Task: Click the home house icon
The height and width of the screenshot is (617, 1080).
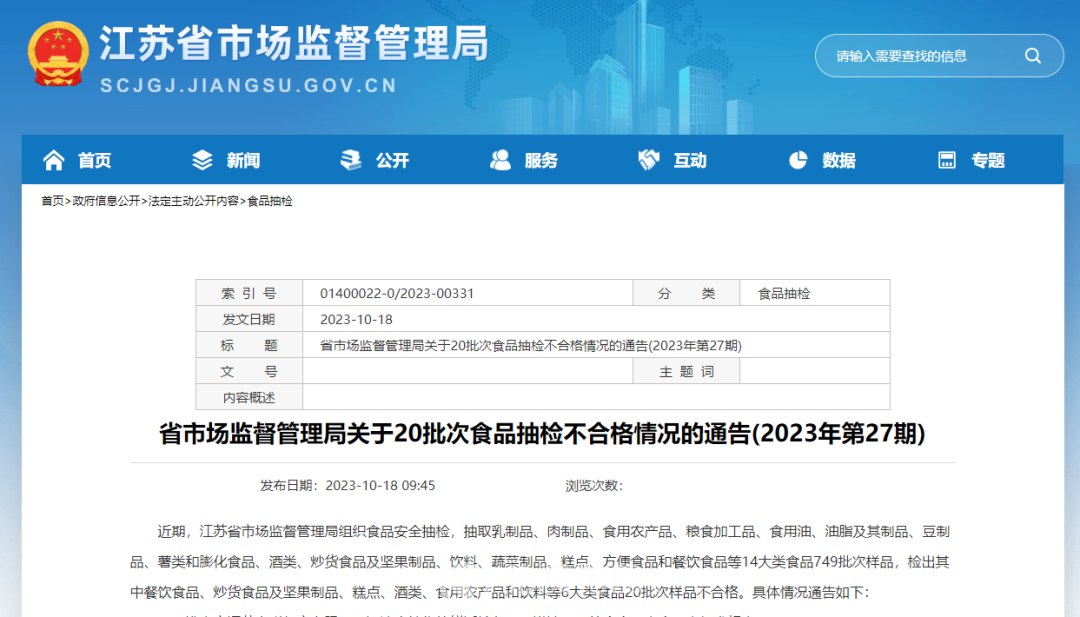Action: tap(54, 160)
